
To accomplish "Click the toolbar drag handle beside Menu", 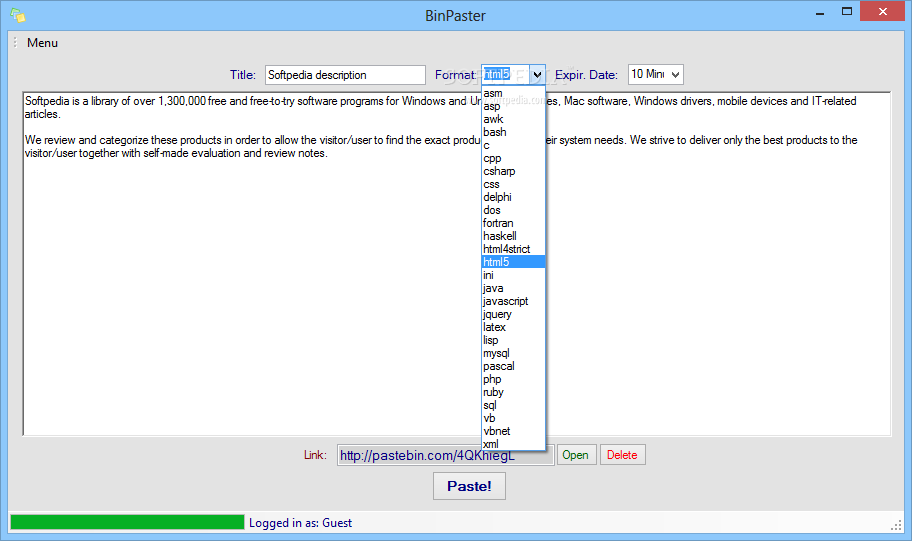I will (x=15, y=42).
